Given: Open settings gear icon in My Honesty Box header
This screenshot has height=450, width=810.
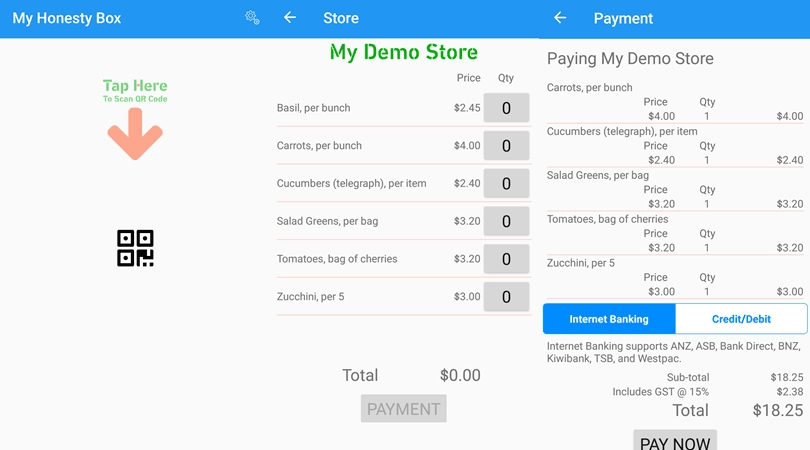Looking at the screenshot, I should click(252, 18).
